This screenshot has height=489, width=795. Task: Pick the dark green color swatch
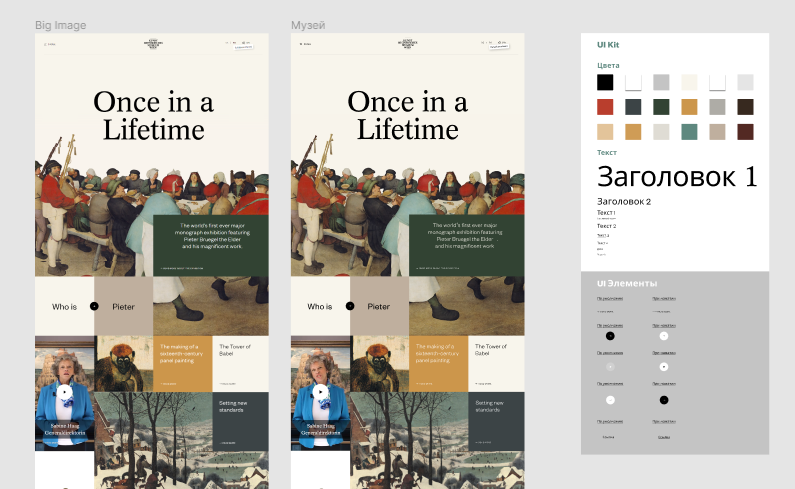[661, 107]
